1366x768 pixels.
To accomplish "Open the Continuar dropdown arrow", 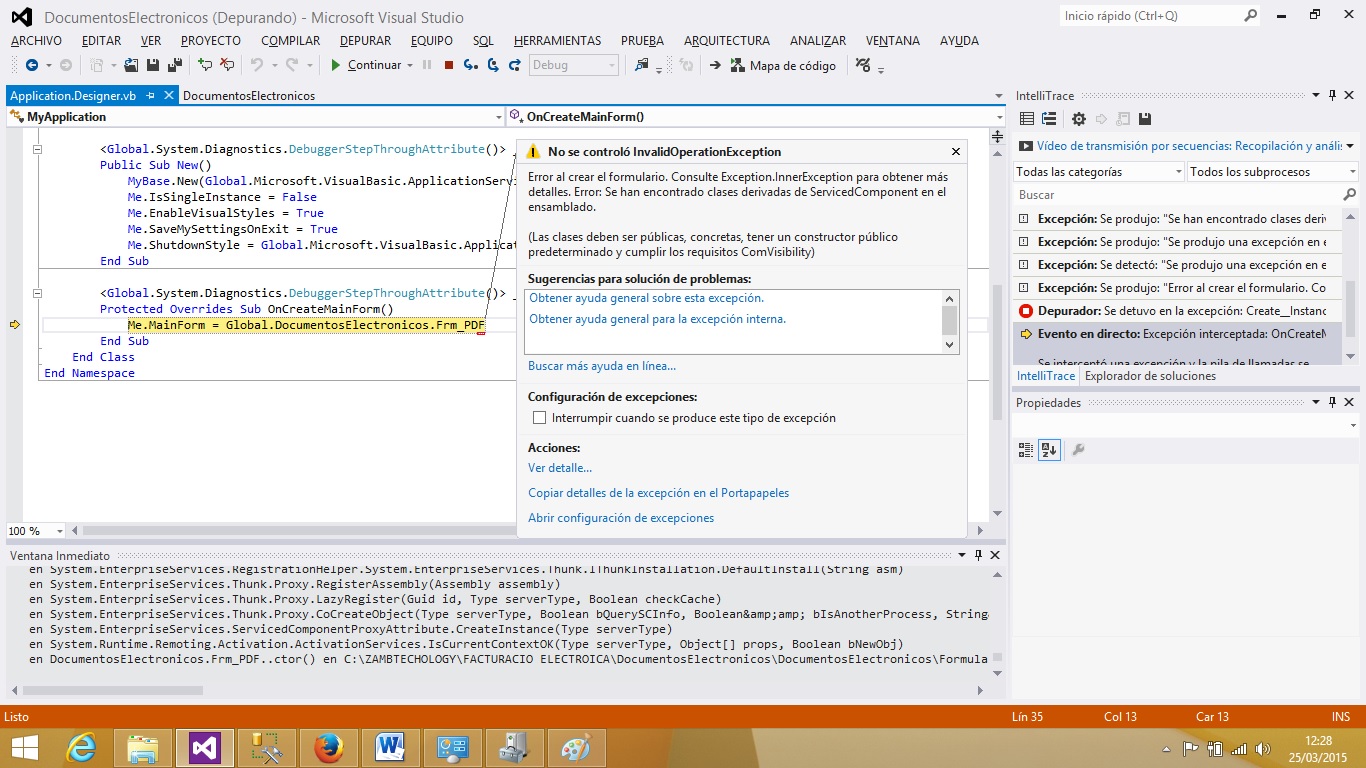I will 409,65.
